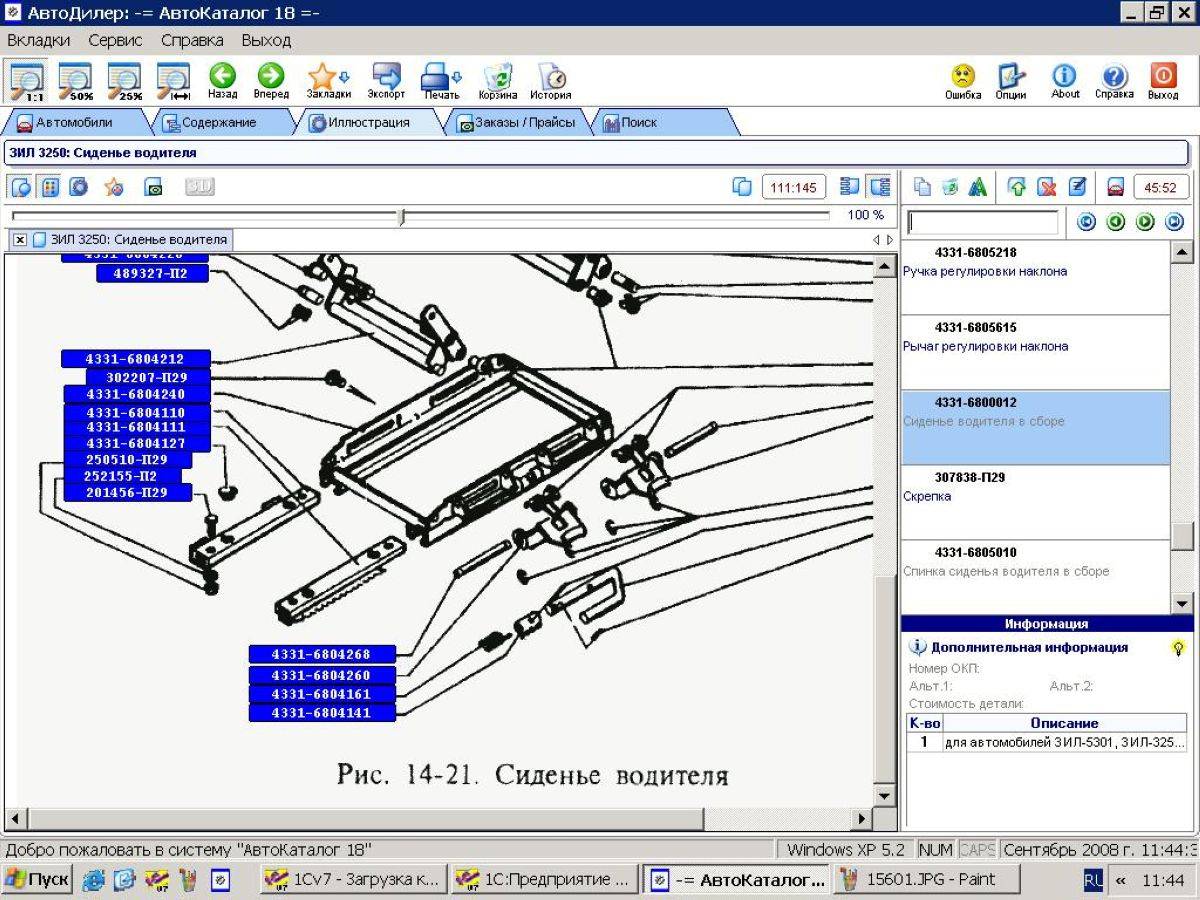Click the star bookmark icon in illustration toolbar
This screenshot has height=900, width=1200.
point(114,187)
